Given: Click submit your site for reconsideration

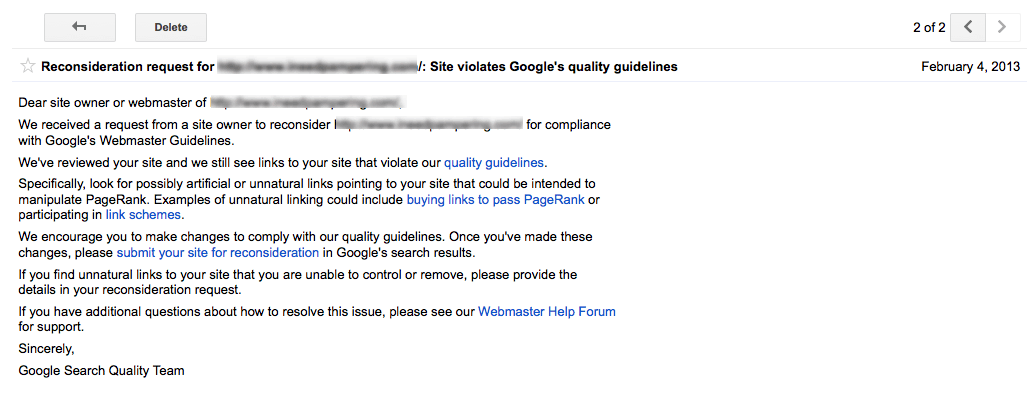Looking at the screenshot, I should (218, 252).
